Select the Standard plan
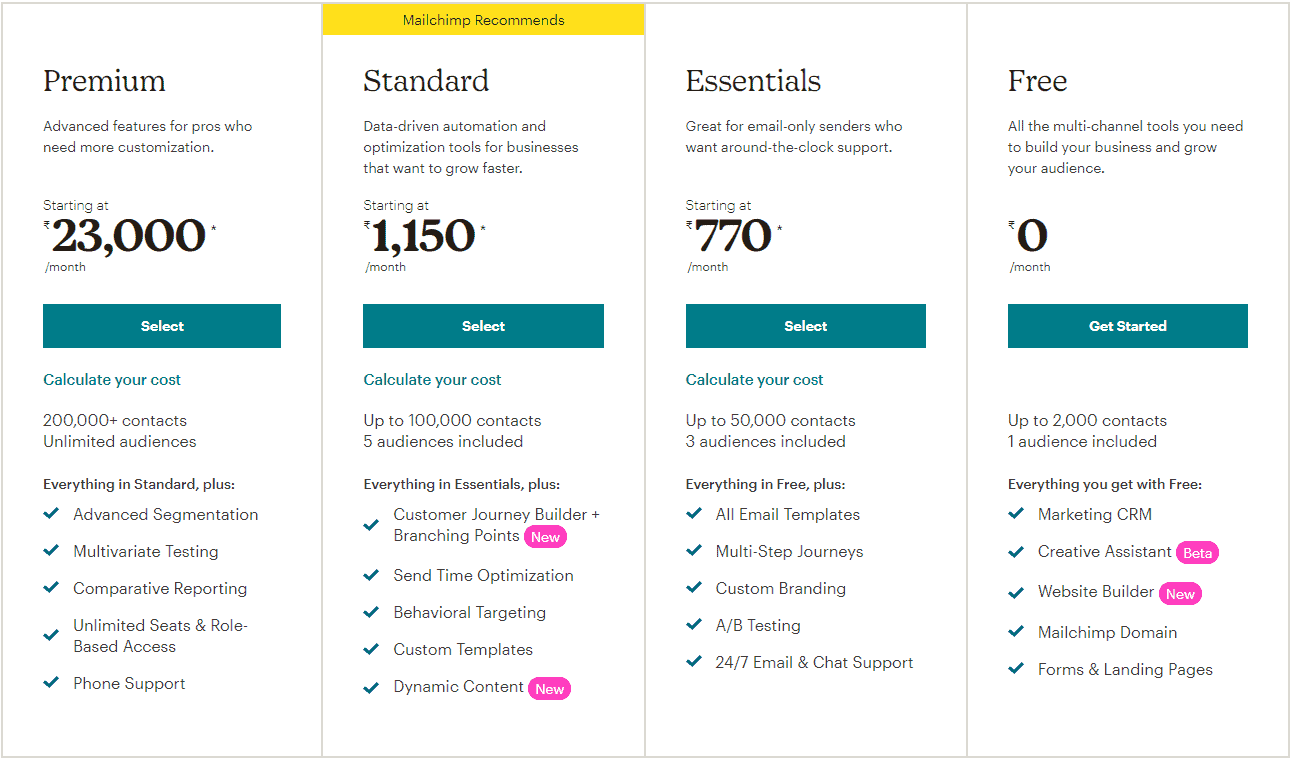 pyautogui.click(x=483, y=326)
